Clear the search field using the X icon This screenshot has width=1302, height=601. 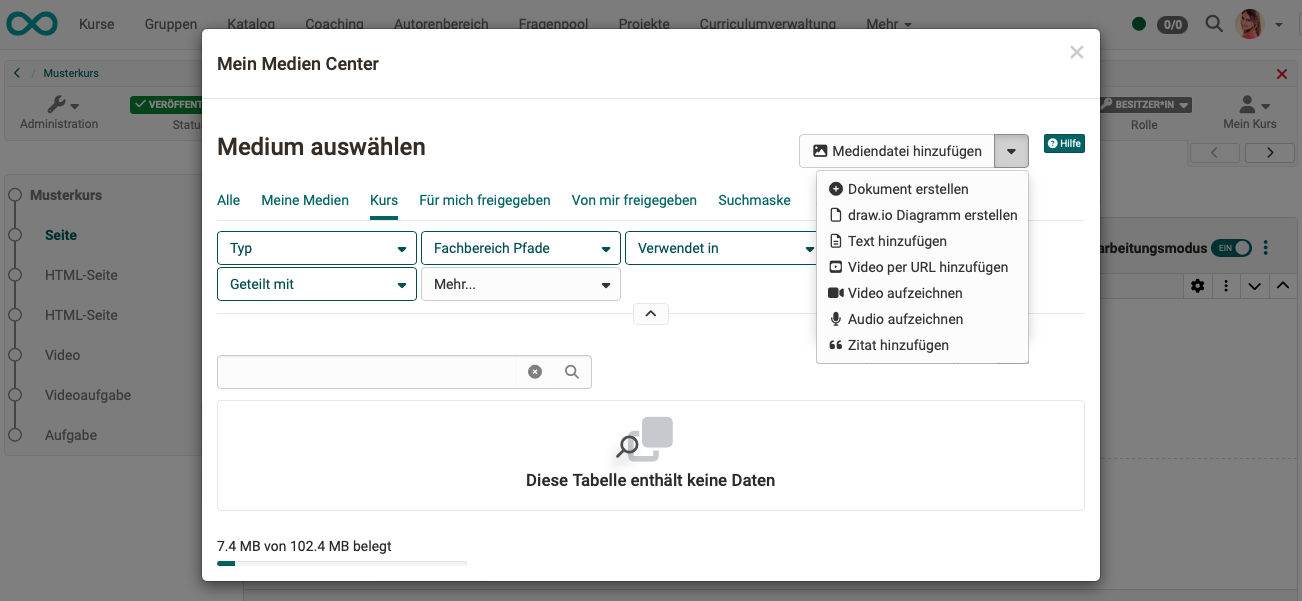[x=535, y=371]
